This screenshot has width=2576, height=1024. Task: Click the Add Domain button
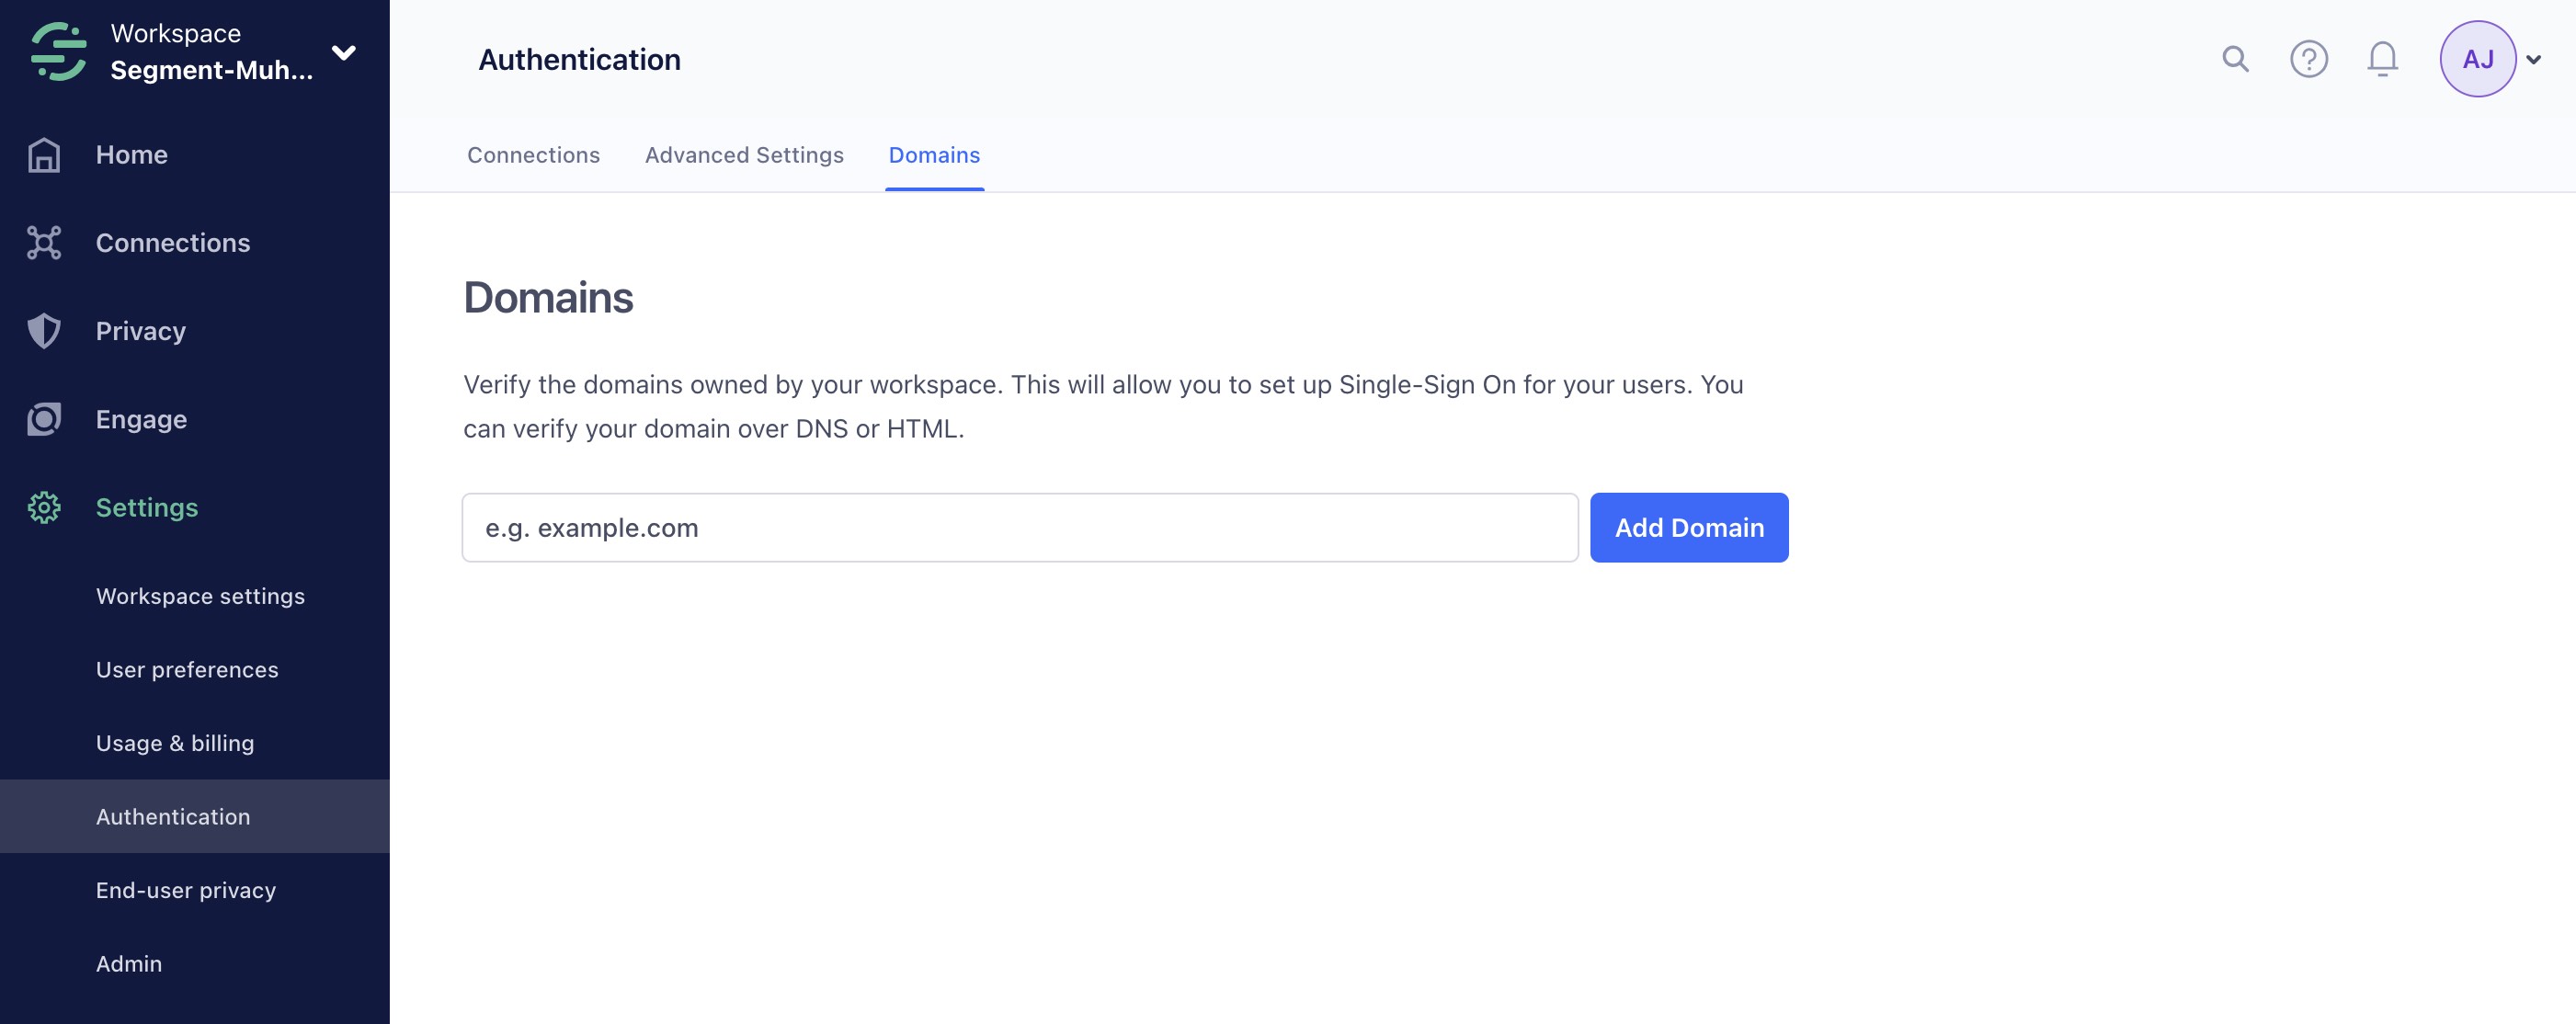tap(1689, 528)
